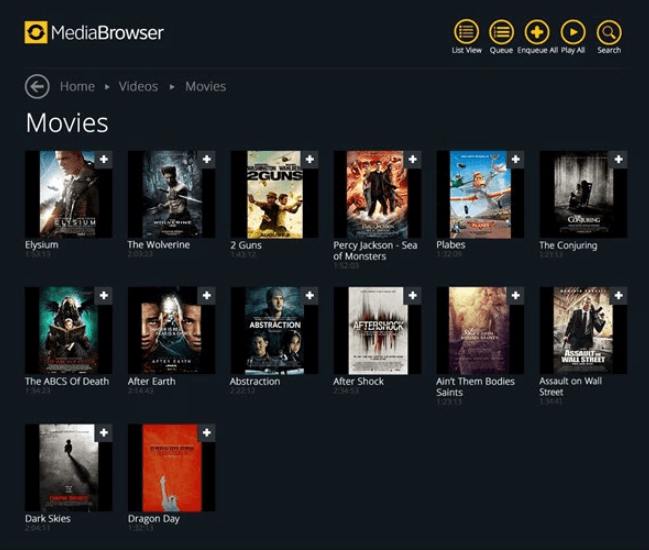Click The Conjuring title text

coord(568,245)
